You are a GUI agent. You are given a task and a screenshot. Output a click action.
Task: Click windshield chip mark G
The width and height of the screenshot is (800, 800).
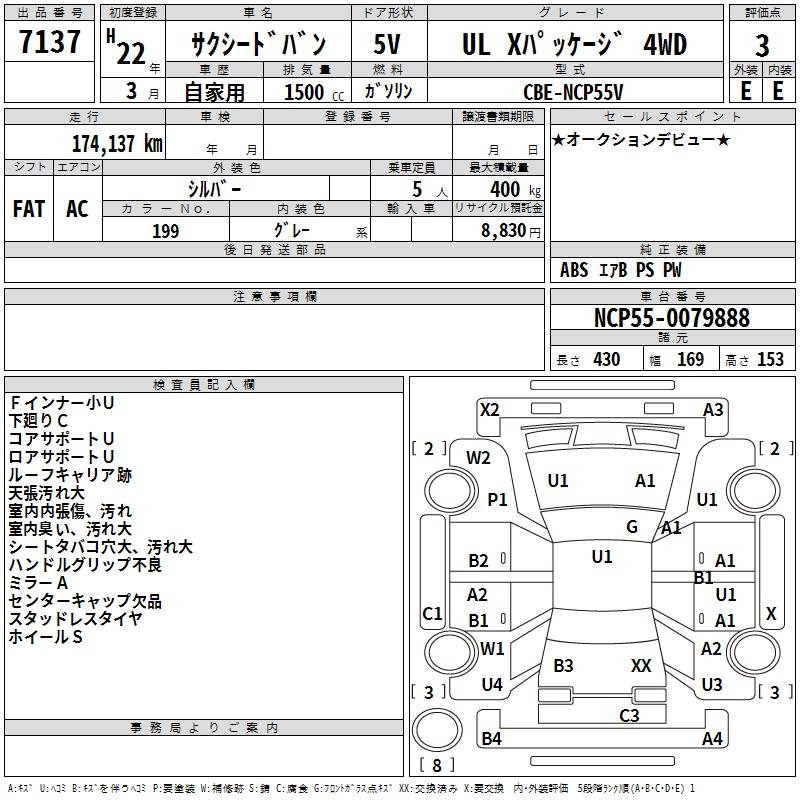(632, 527)
